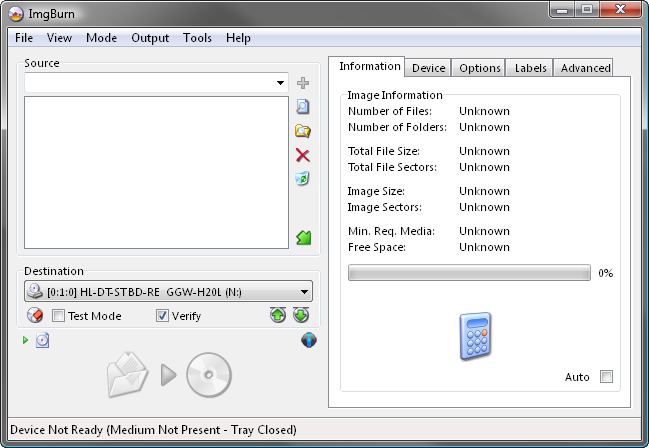Click the Calculate calculator icon

pos(476,336)
